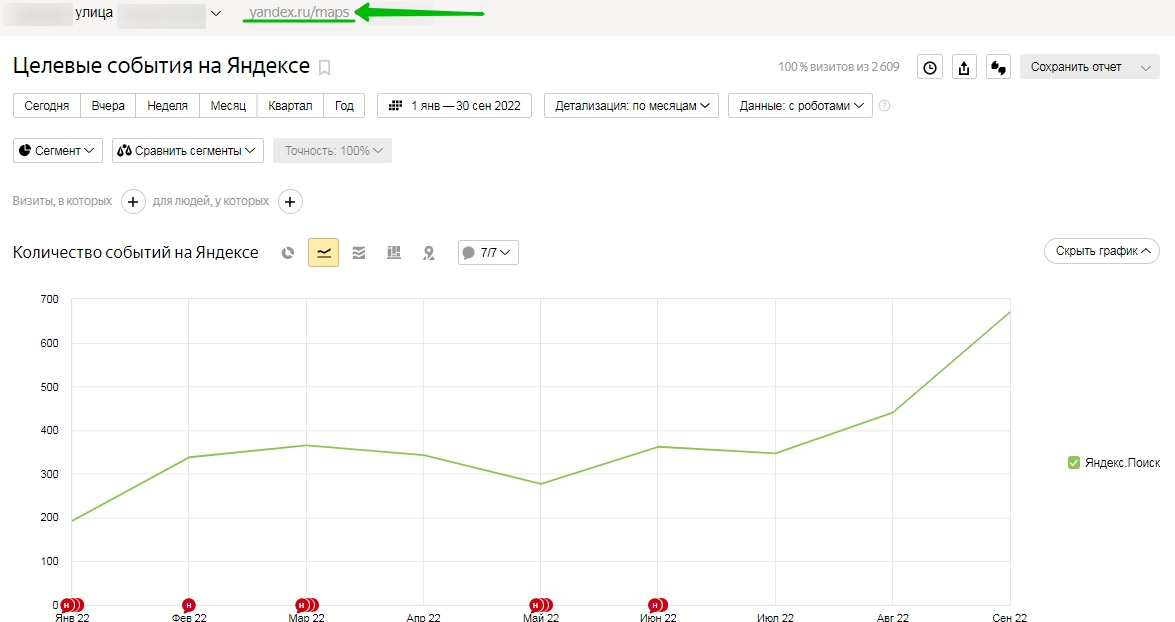1175x622 pixels.
Task: Click the feedback thumbs icon
Action: tap(998, 67)
